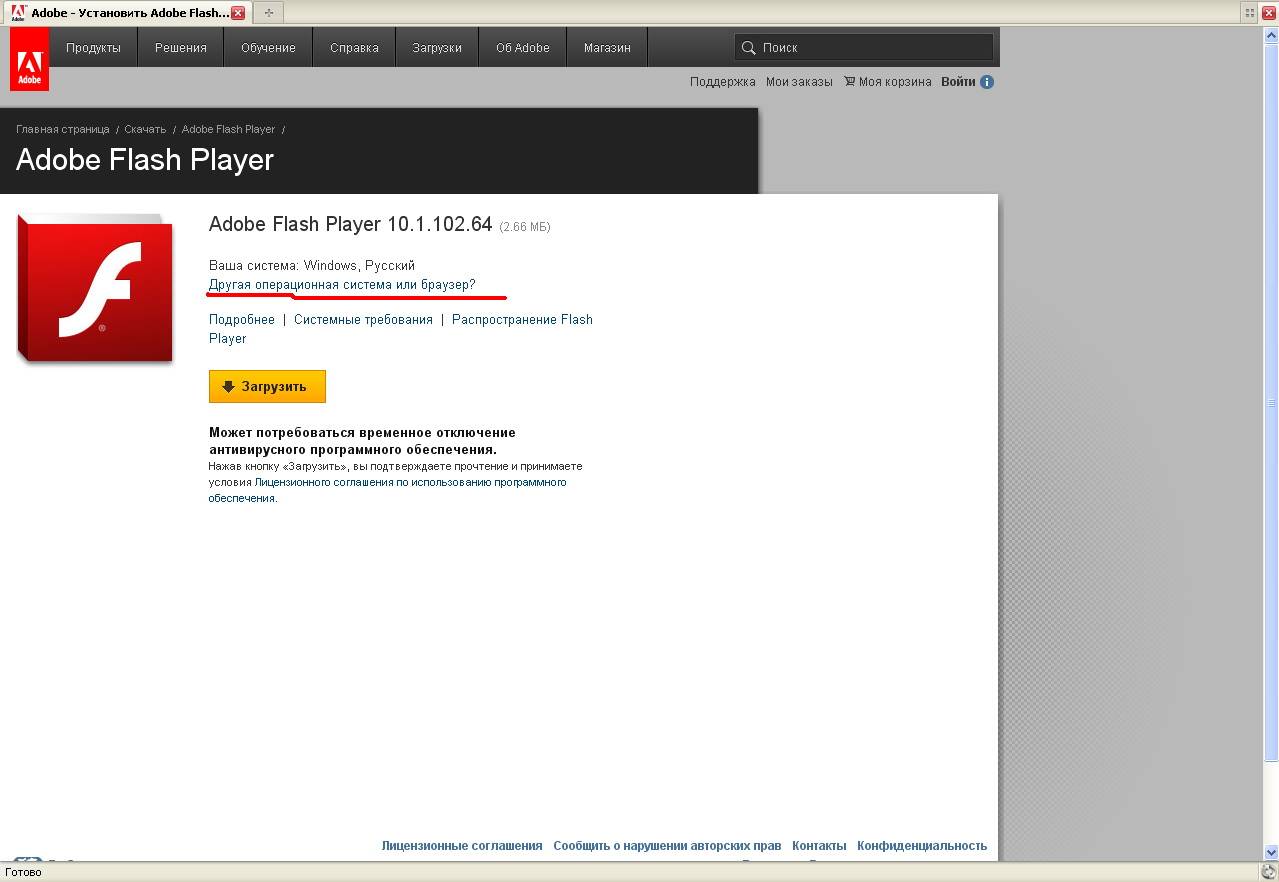Open the footer Контакты link
This screenshot has height=882, width=1279.
tap(819, 846)
